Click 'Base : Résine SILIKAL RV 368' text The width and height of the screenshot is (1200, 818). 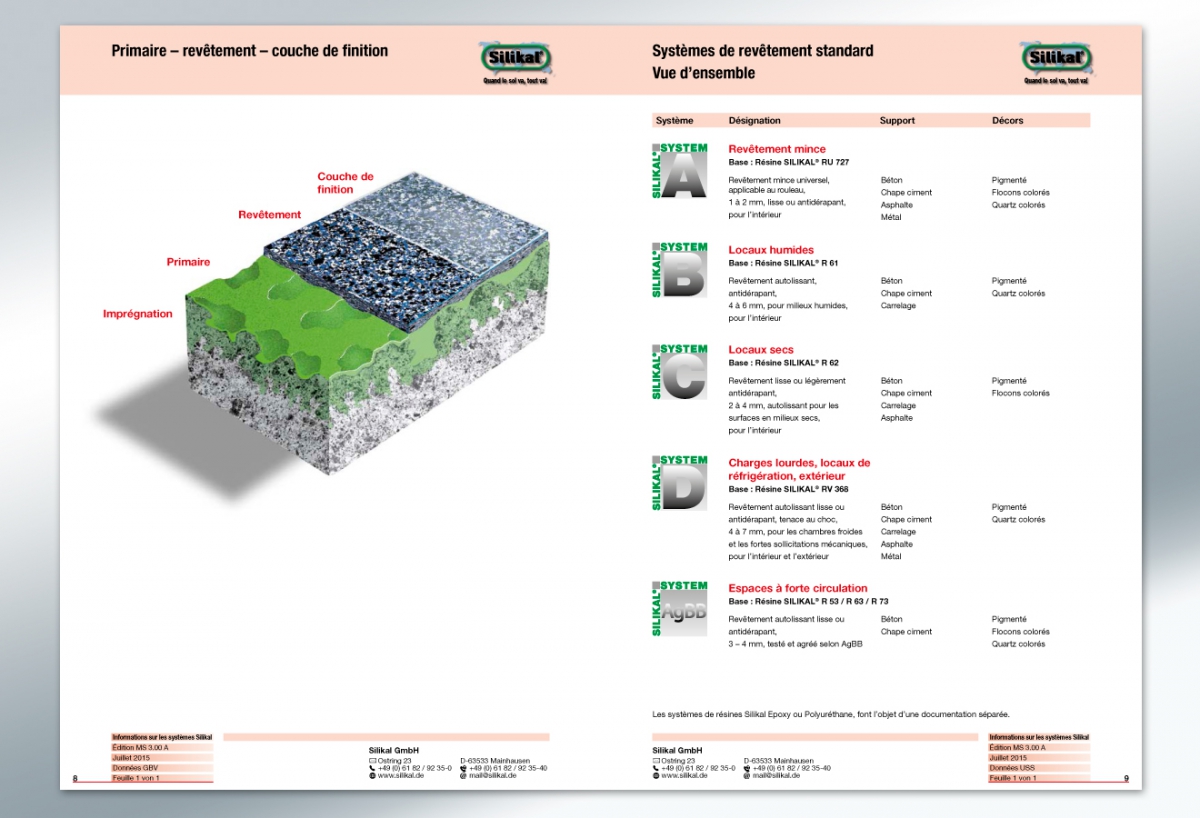point(789,490)
